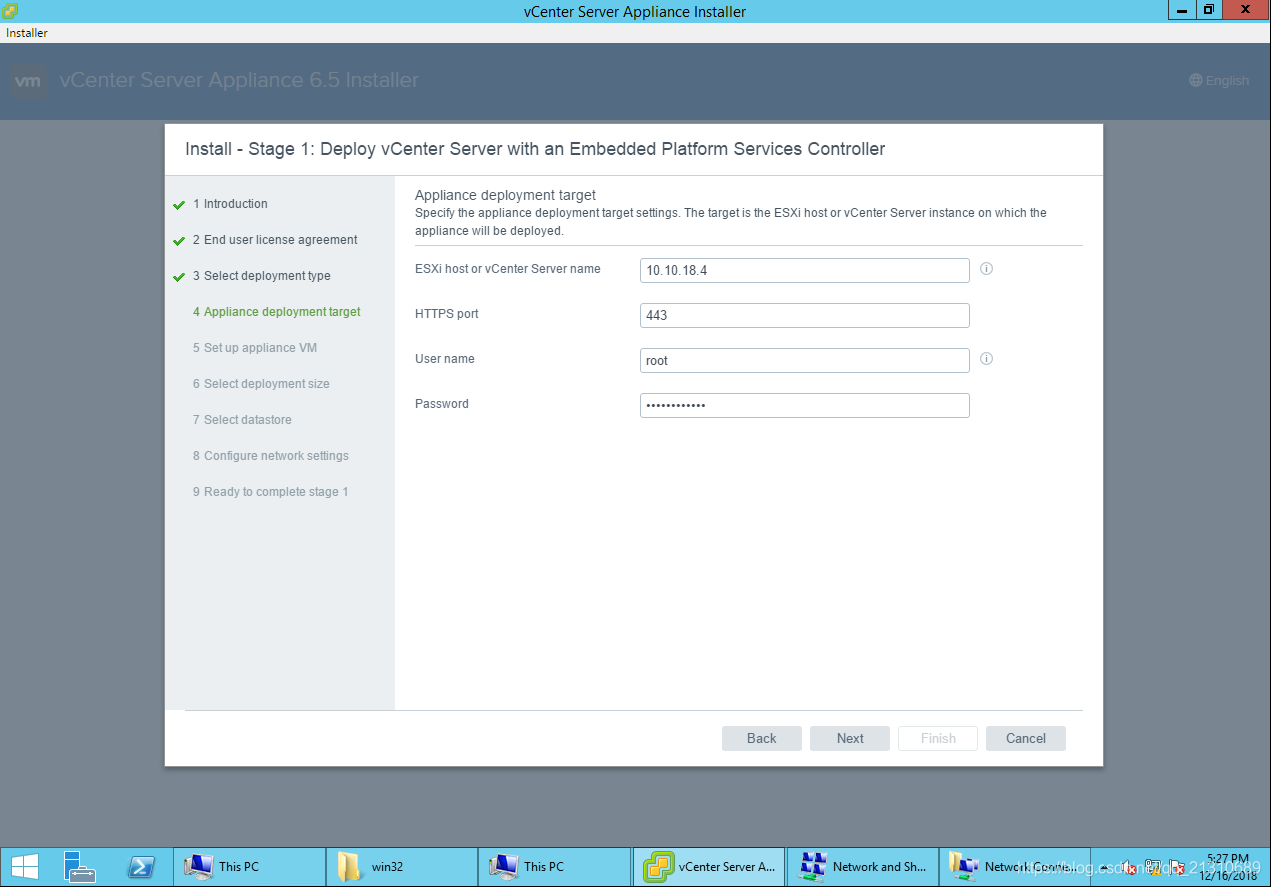Launch PowerShell from the taskbar

tap(139, 866)
